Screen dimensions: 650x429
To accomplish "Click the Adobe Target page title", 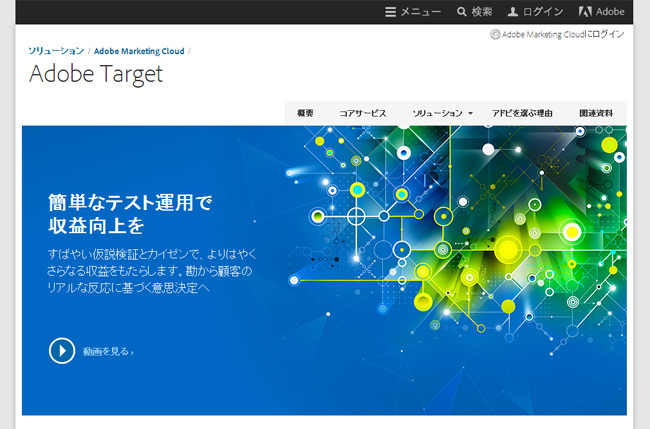I will [x=96, y=75].
